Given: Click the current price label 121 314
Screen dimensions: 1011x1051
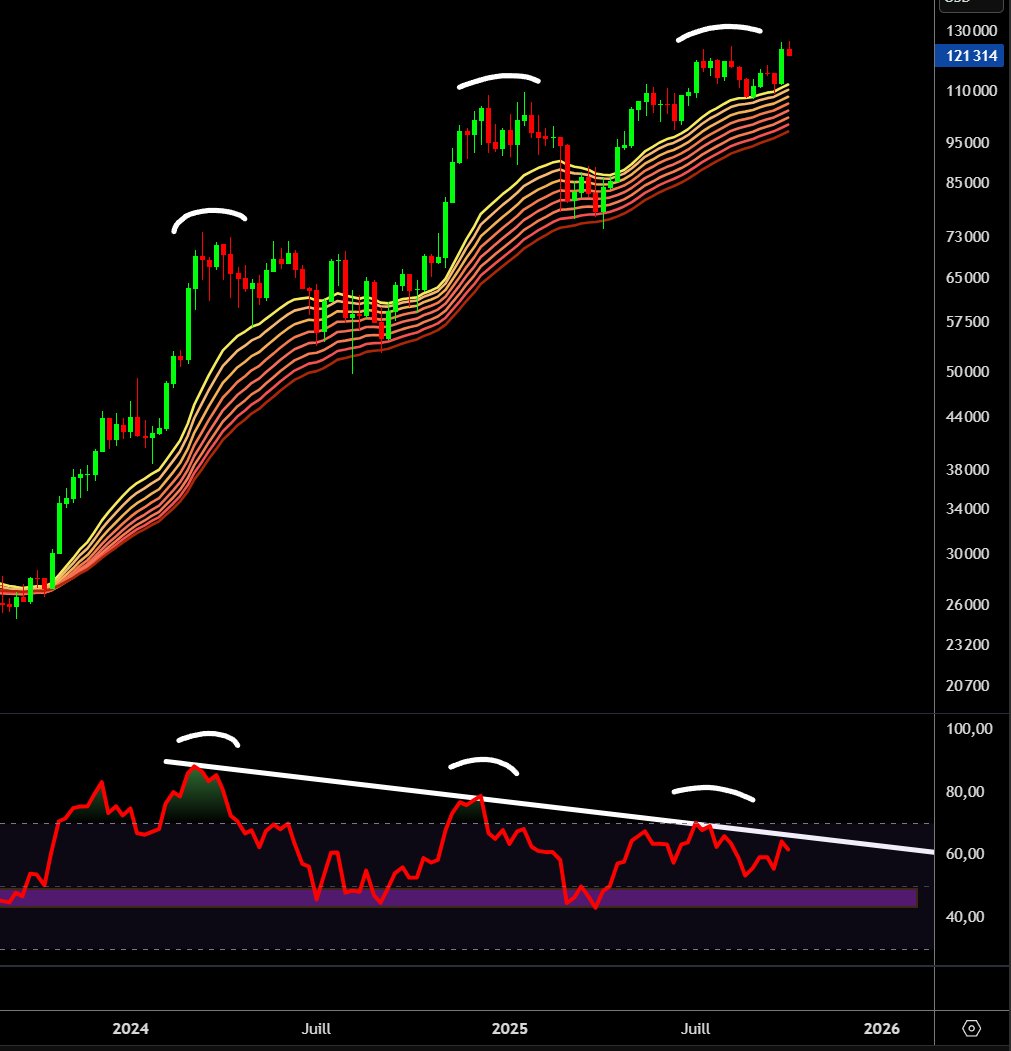Looking at the screenshot, I should point(969,56).
